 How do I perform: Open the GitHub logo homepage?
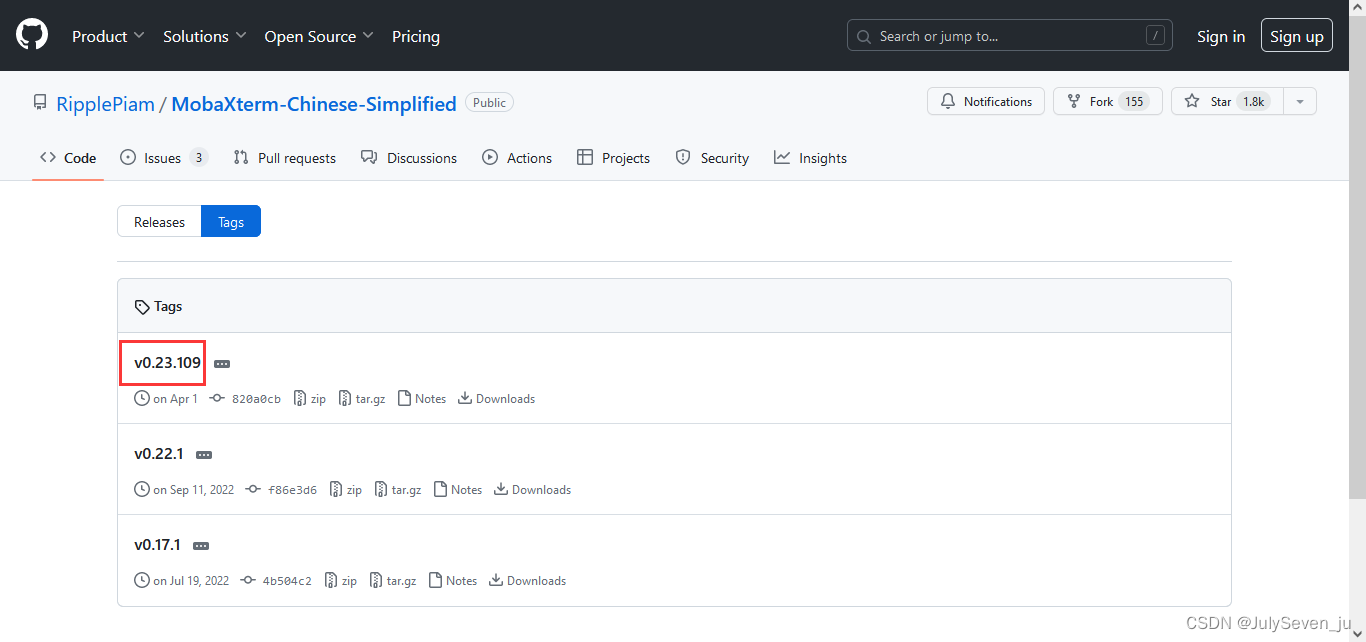tap(32, 36)
